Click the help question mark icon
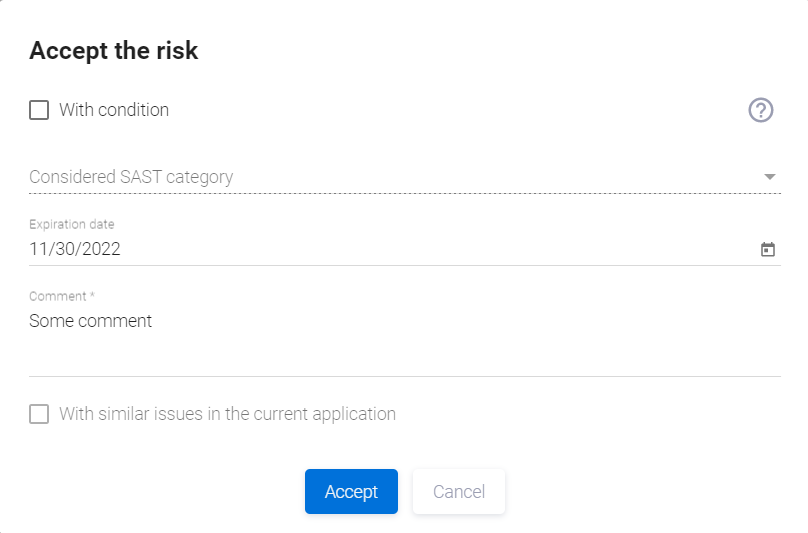808x533 pixels. [x=761, y=110]
